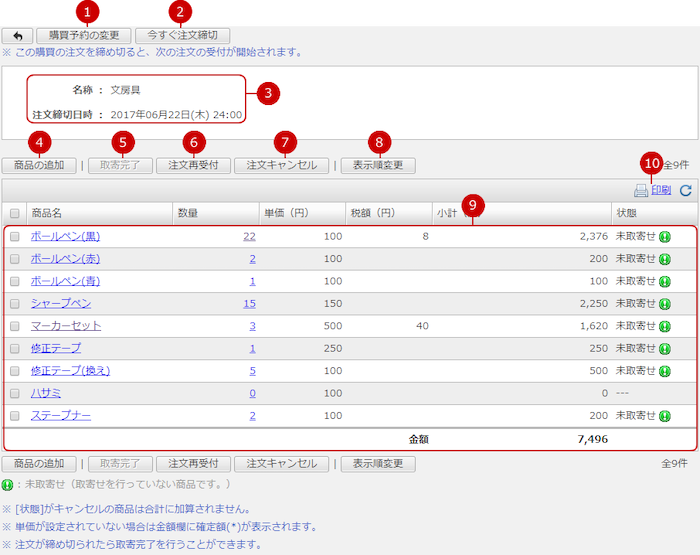This screenshot has height=555, width=700.
Task: Check the box for ボールペン(赤)
Action: pos(14,259)
